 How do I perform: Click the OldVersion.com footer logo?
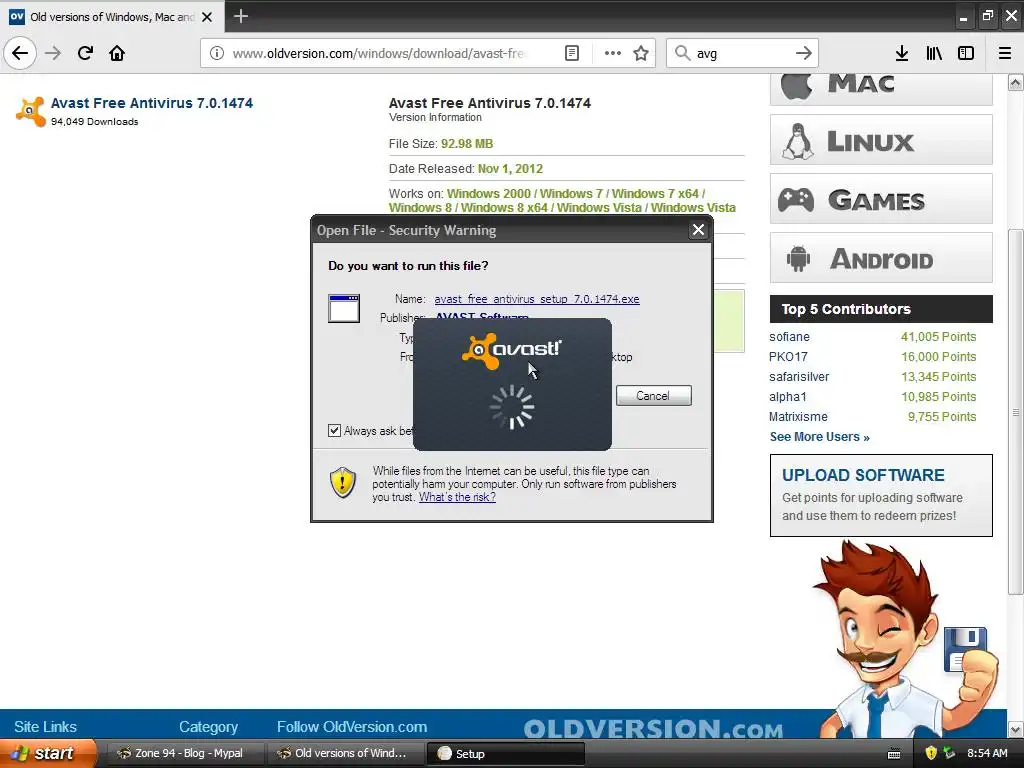[653, 729]
